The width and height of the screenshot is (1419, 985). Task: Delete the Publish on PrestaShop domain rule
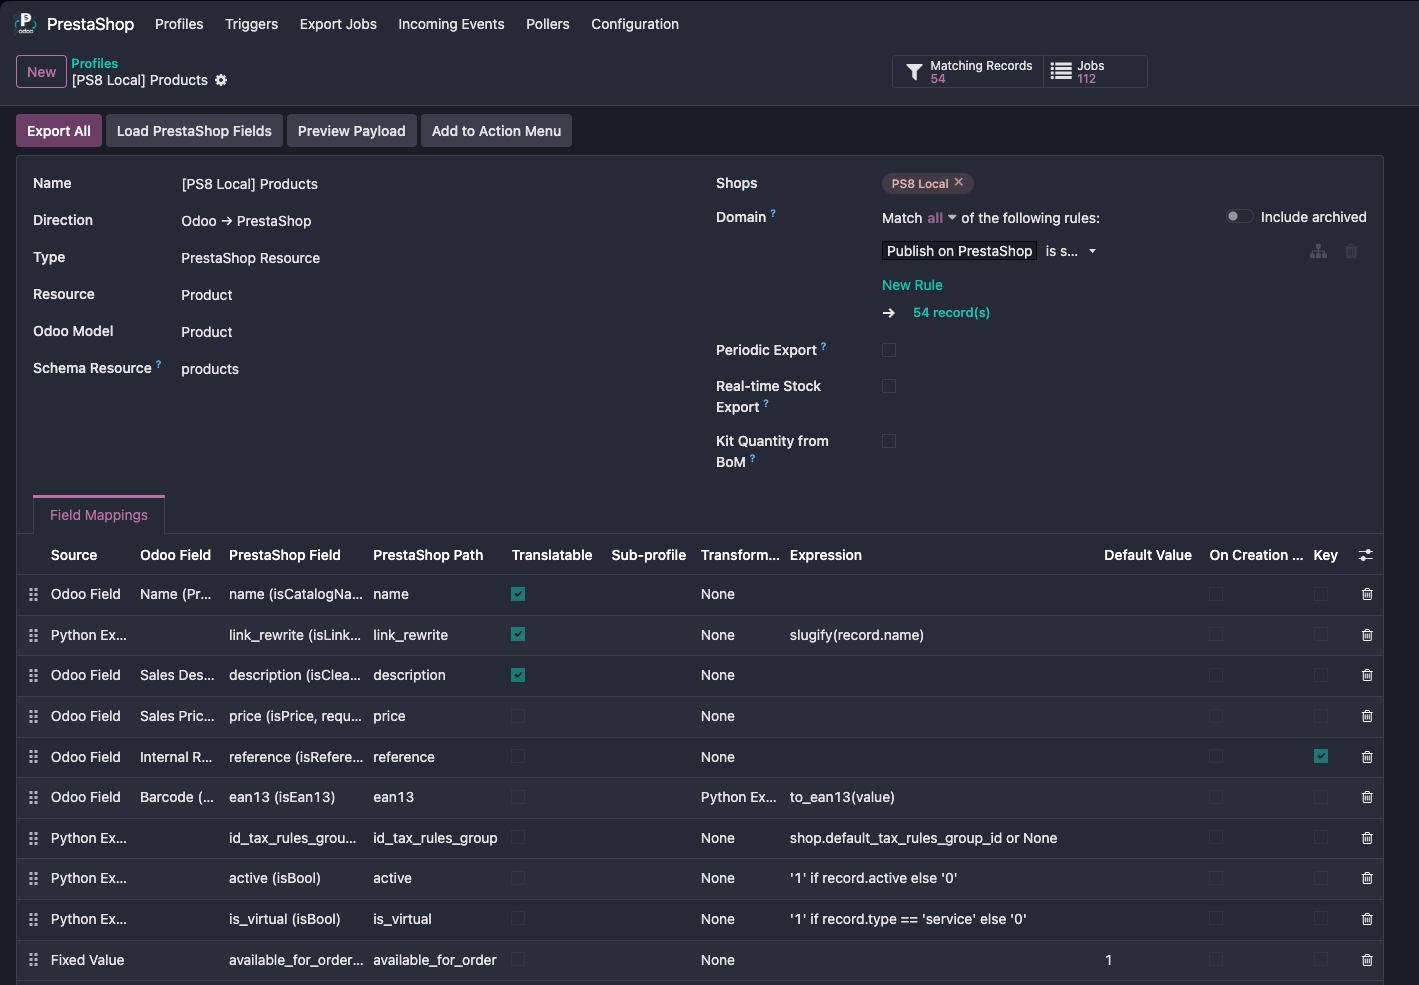click(x=1351, y=252)
